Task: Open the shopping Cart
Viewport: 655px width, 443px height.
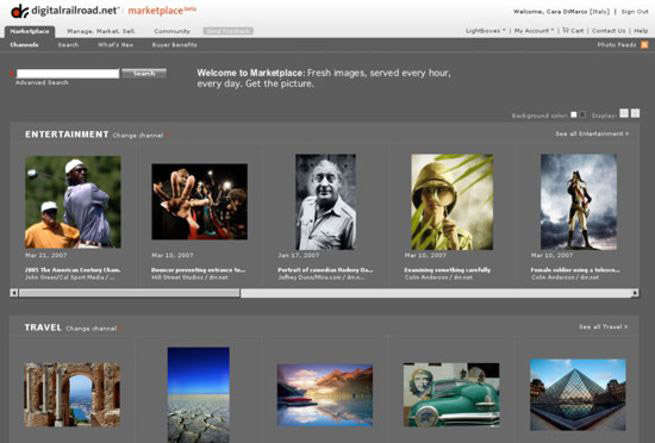Action: click(573, 31)
